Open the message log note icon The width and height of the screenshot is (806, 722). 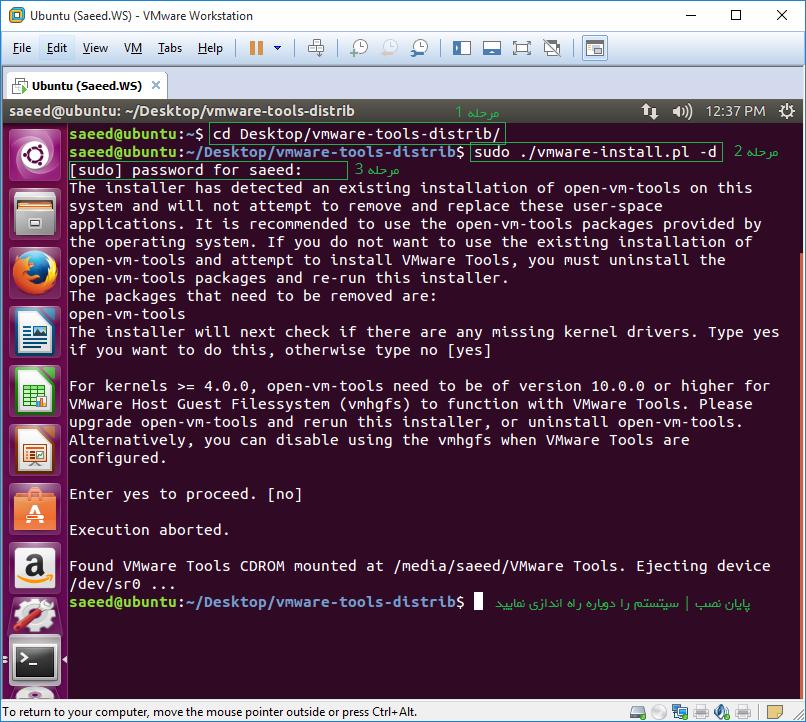(x=774, y=712)
